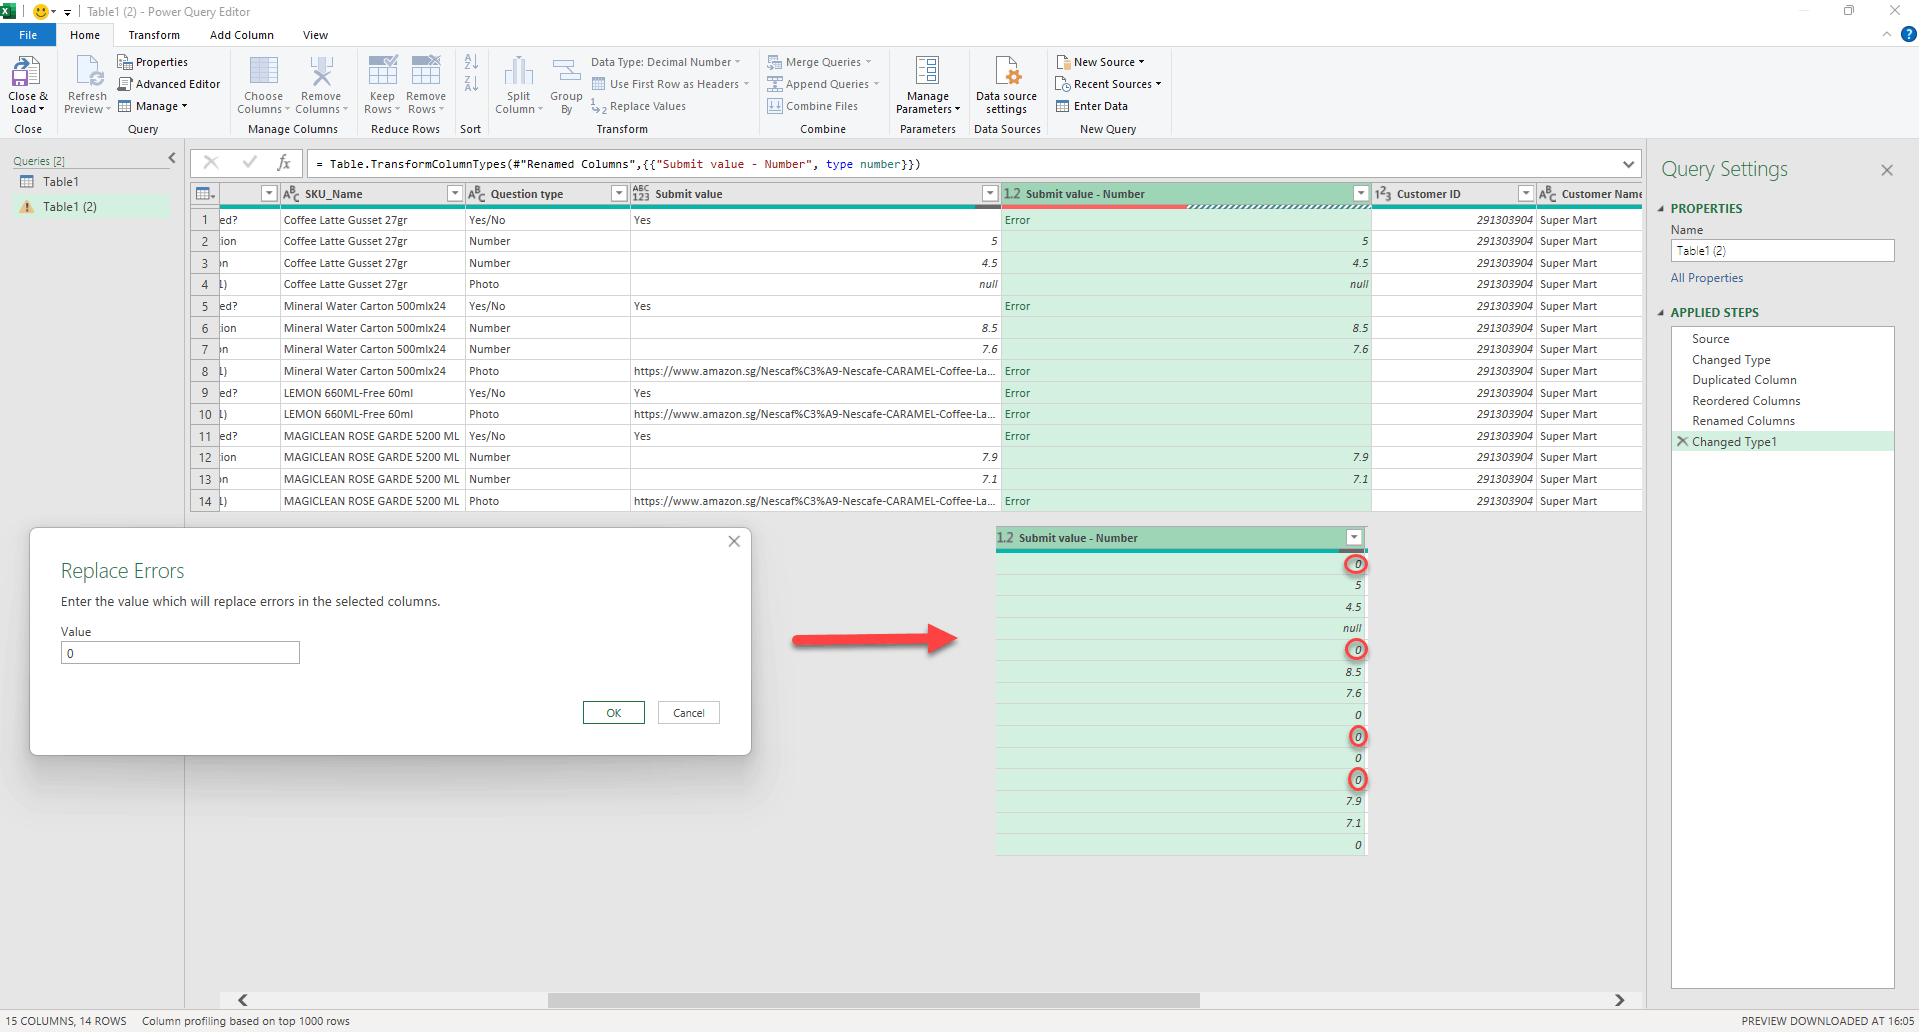Open the Submit value column filter dropdown
The height and width of the screenshot is (1032, 1919).
pos(990,194)
